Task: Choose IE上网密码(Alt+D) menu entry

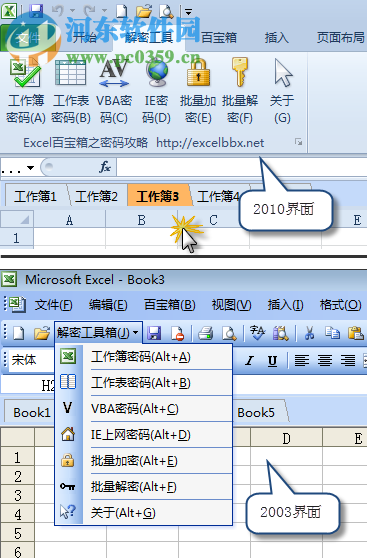Action: pos(144,435)
